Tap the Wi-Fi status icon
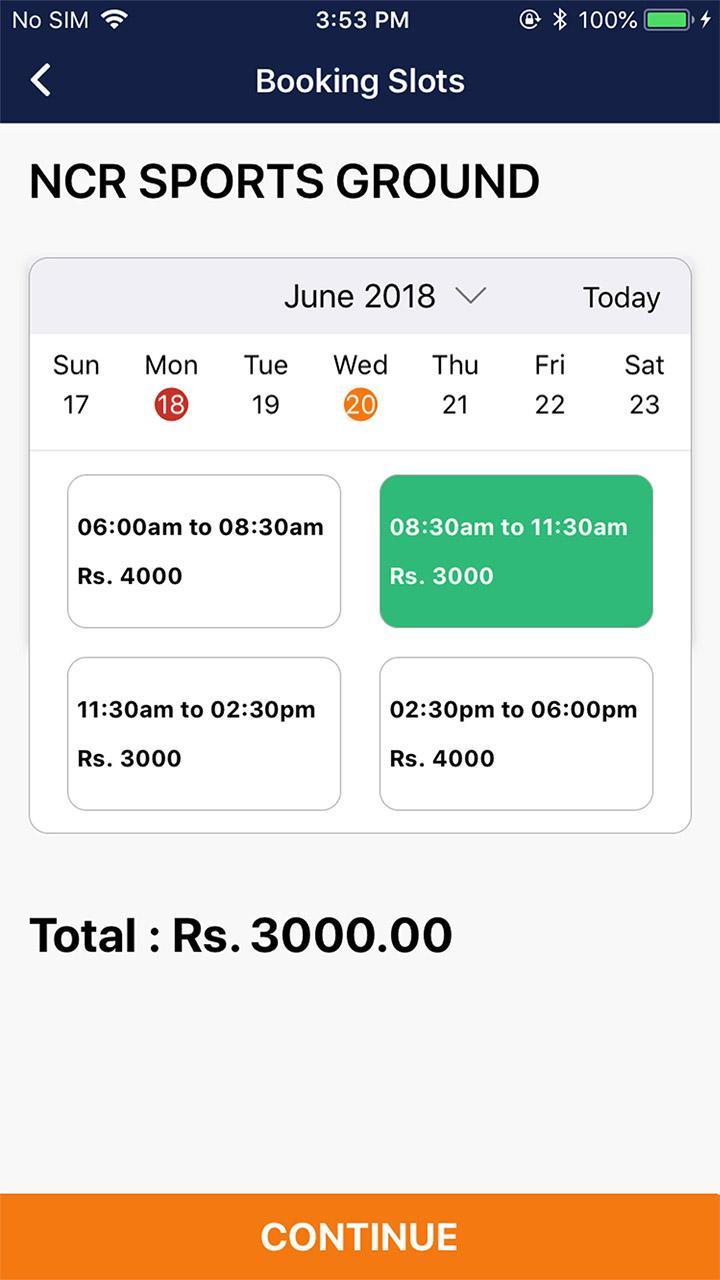The width and height of the screenshot is (720, 1280). 115,19
